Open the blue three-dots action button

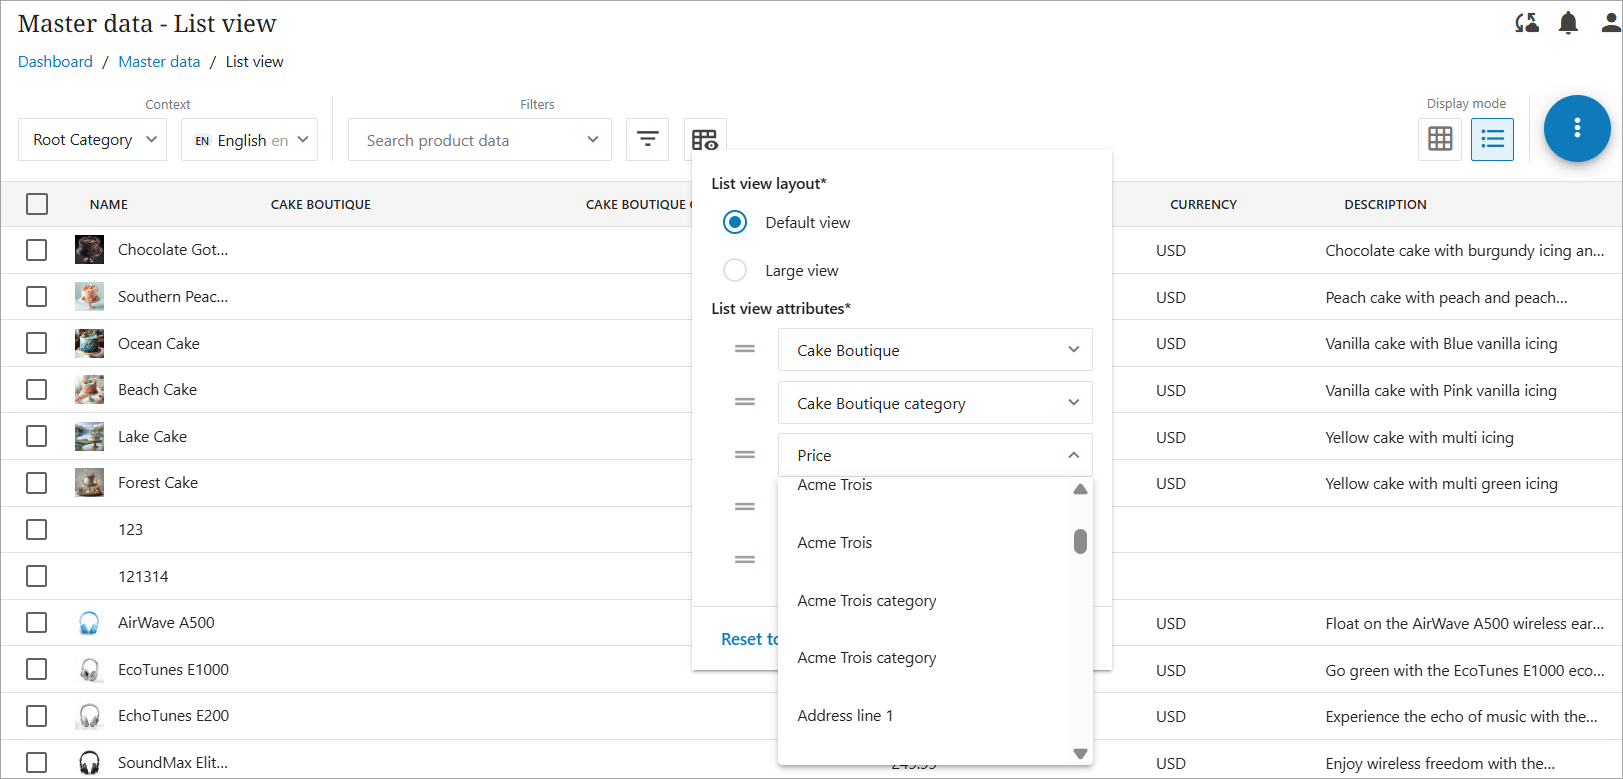pyautogui.click(x=1576, y=128)
